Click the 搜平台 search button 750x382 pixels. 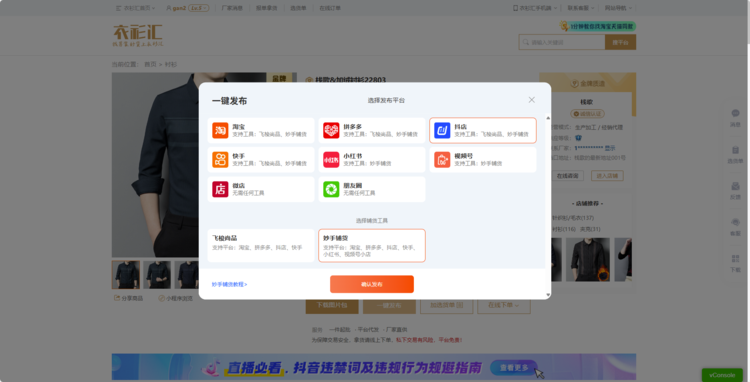[620, 42]
